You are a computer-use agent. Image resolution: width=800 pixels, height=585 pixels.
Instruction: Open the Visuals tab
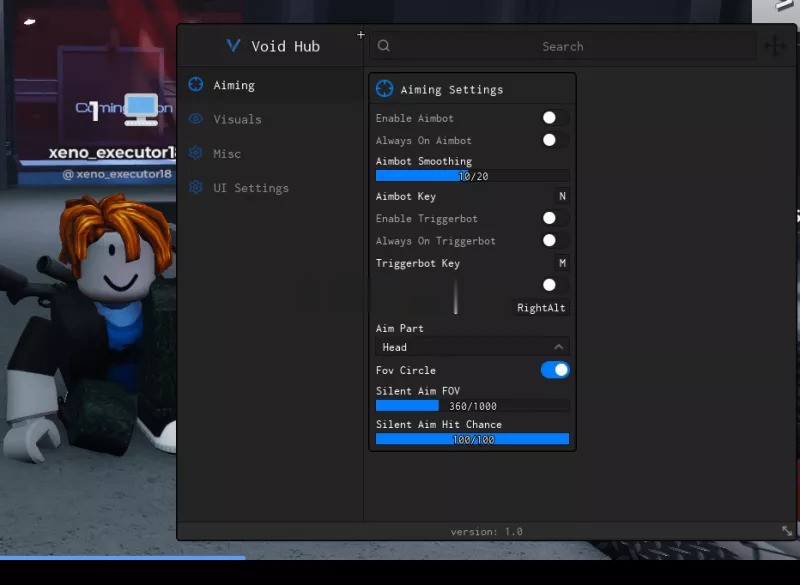237,119
